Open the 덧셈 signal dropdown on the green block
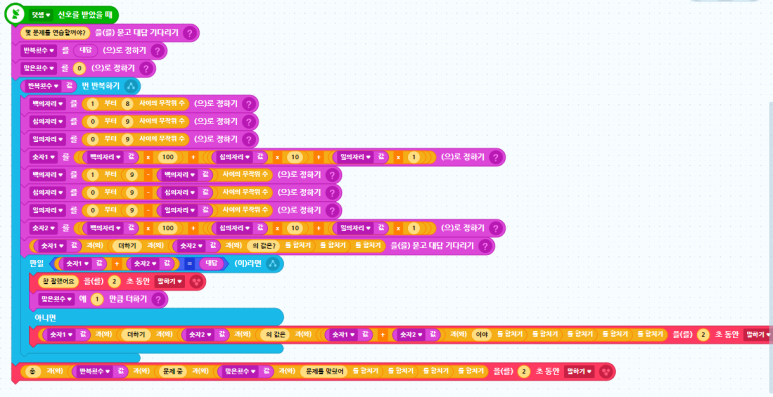Image resolution: width=773 pixels, height=397 pixels. [41, 15]
